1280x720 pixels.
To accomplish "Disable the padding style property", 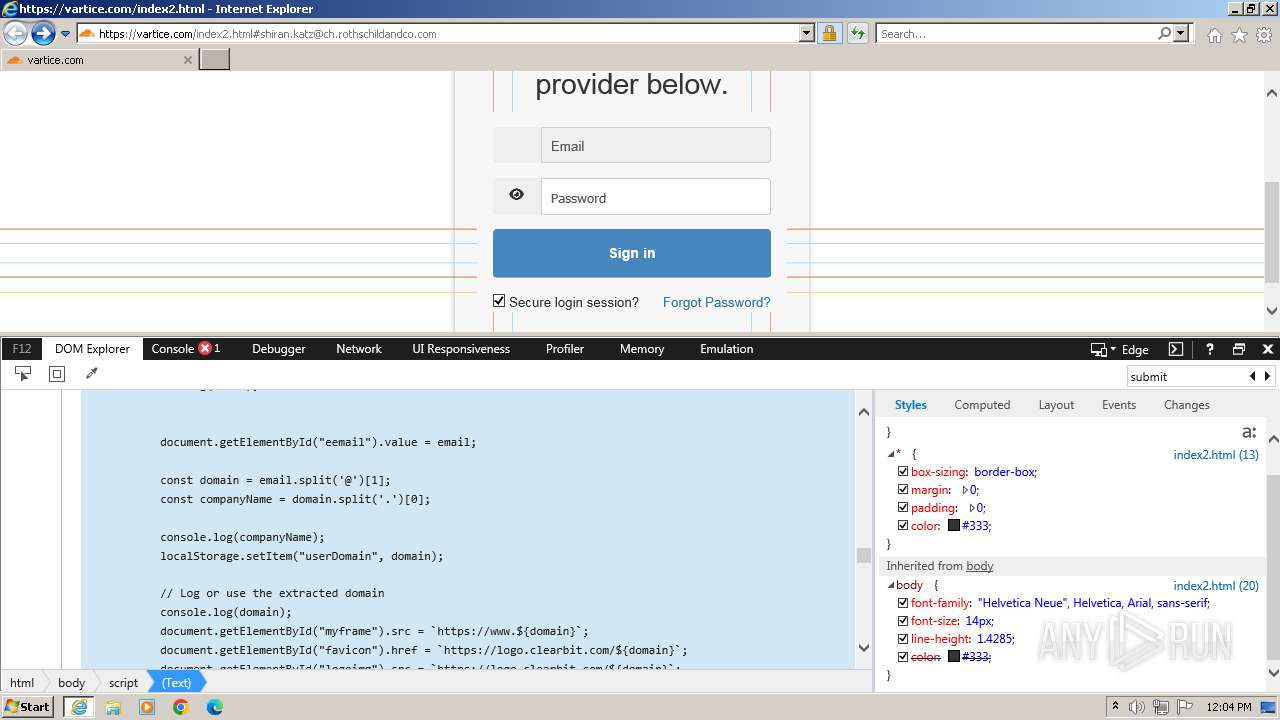I will click(903, 508).
